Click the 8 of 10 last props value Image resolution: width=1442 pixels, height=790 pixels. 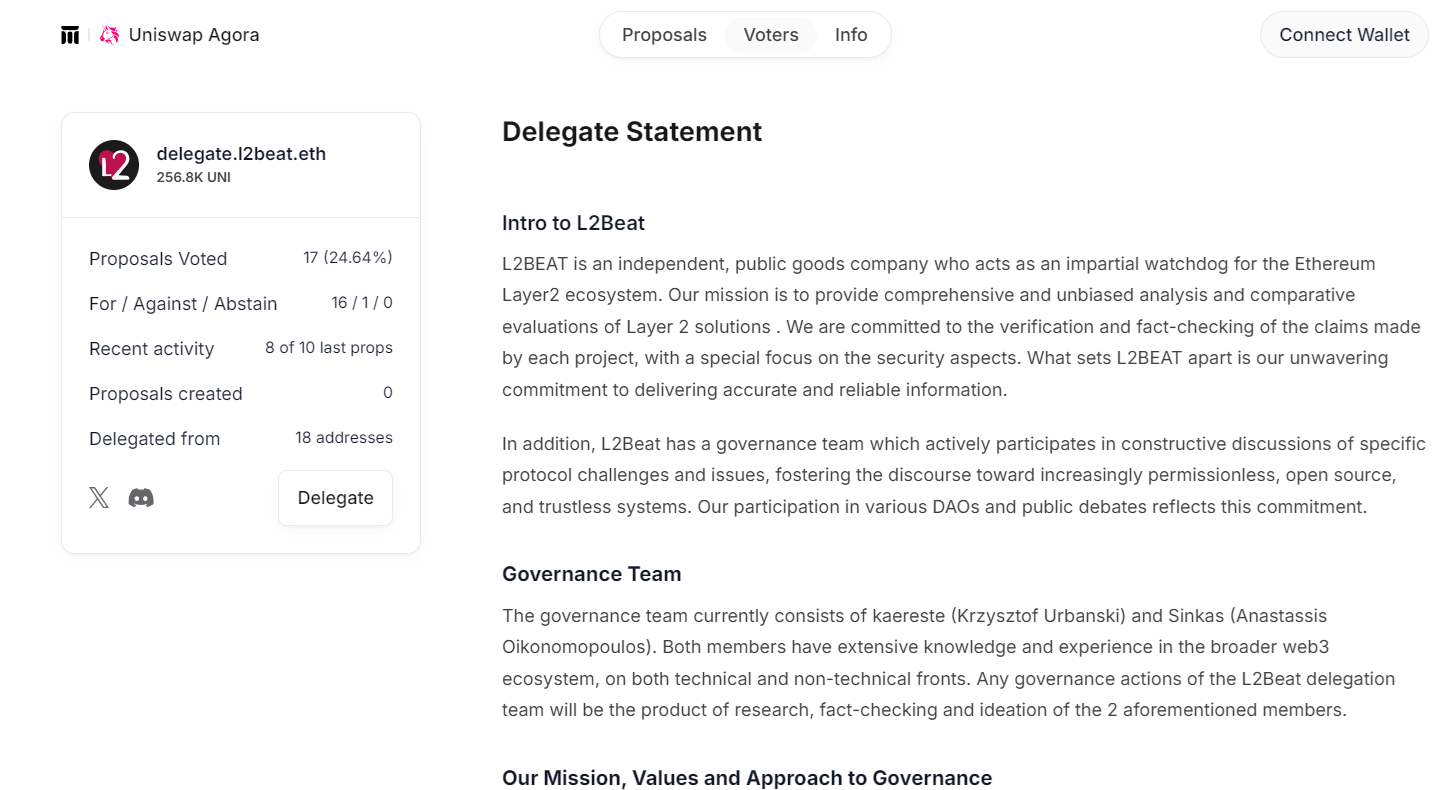tap(328, 348)
